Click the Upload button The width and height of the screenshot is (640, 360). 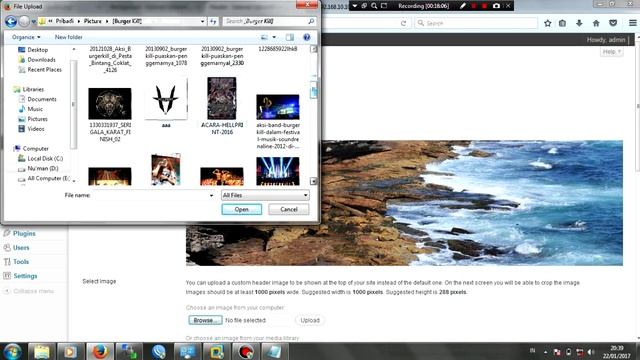coord(310,320)
